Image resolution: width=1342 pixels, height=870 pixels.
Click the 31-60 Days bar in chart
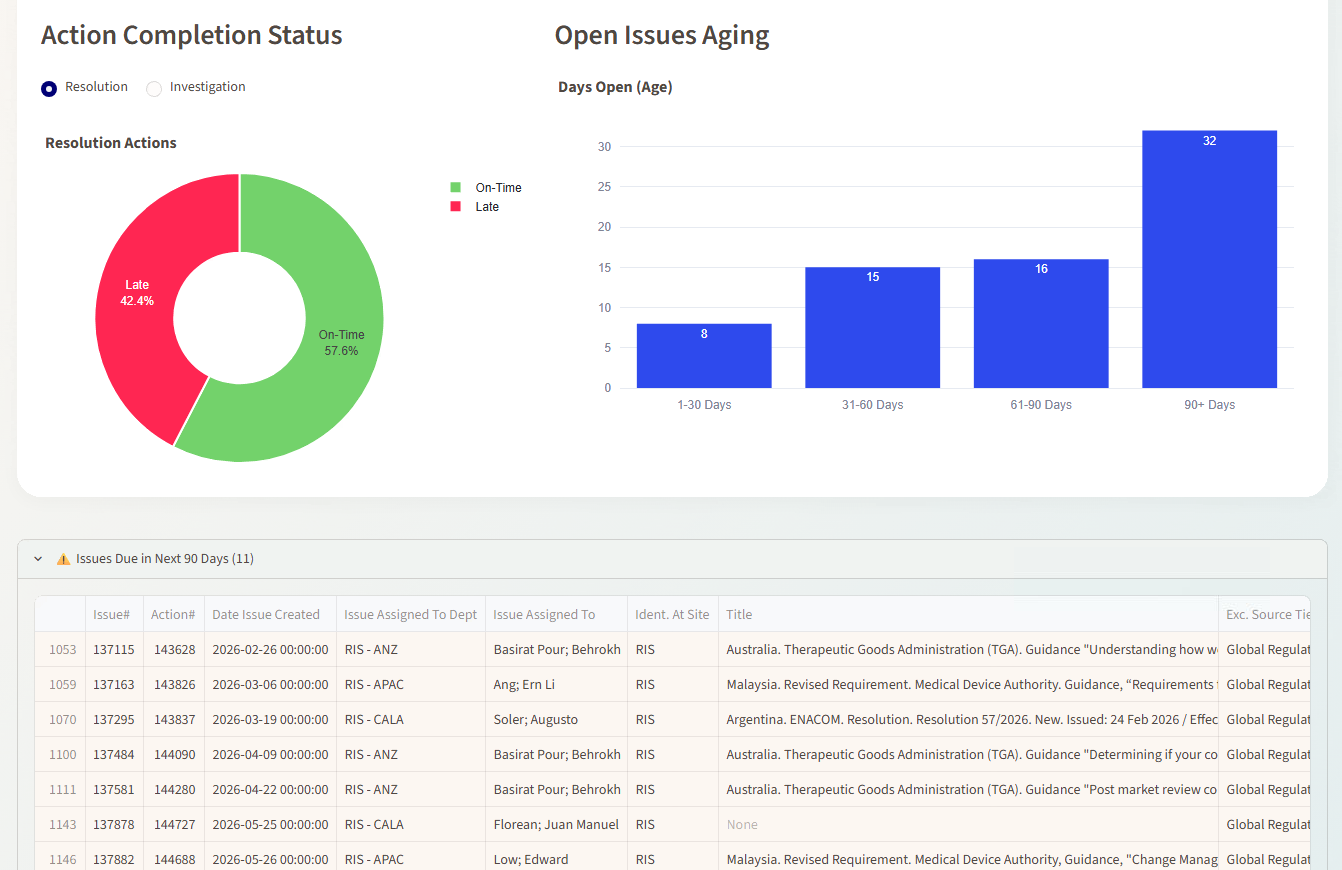872,327
